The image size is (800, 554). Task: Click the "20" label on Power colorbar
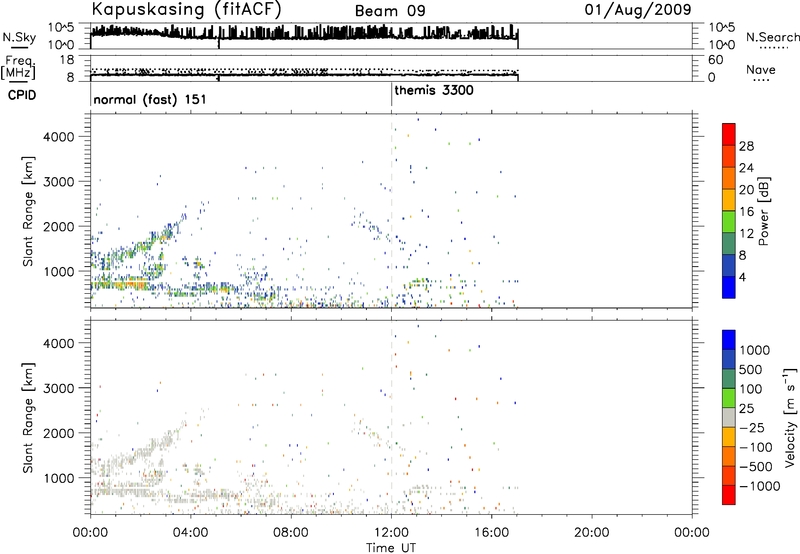click(746, 190)
